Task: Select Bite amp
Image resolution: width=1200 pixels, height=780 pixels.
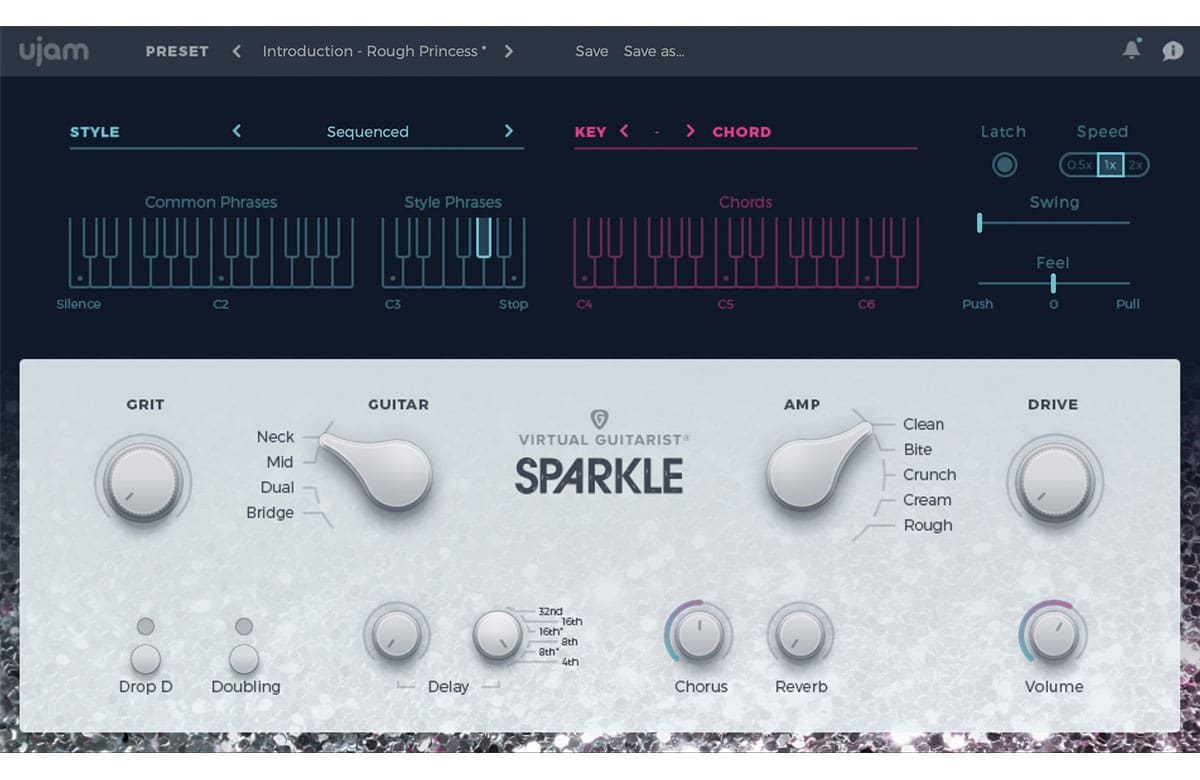Action: click(x=917, y=449)
